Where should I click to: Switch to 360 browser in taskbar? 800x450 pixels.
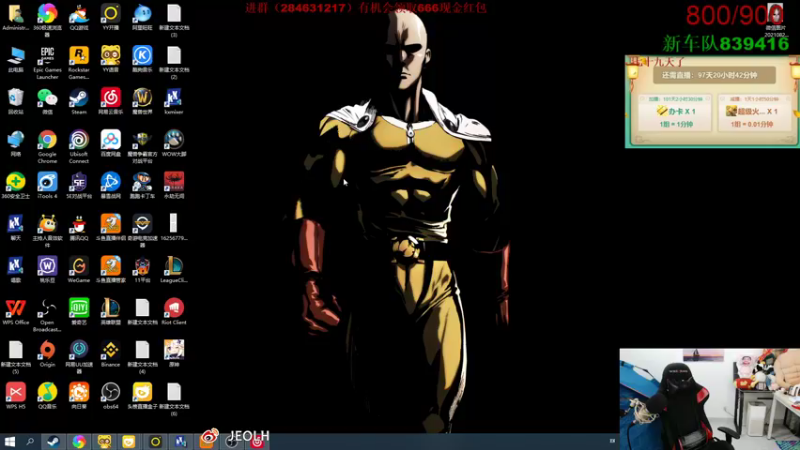pyautogui.click(x=79, y=442)
